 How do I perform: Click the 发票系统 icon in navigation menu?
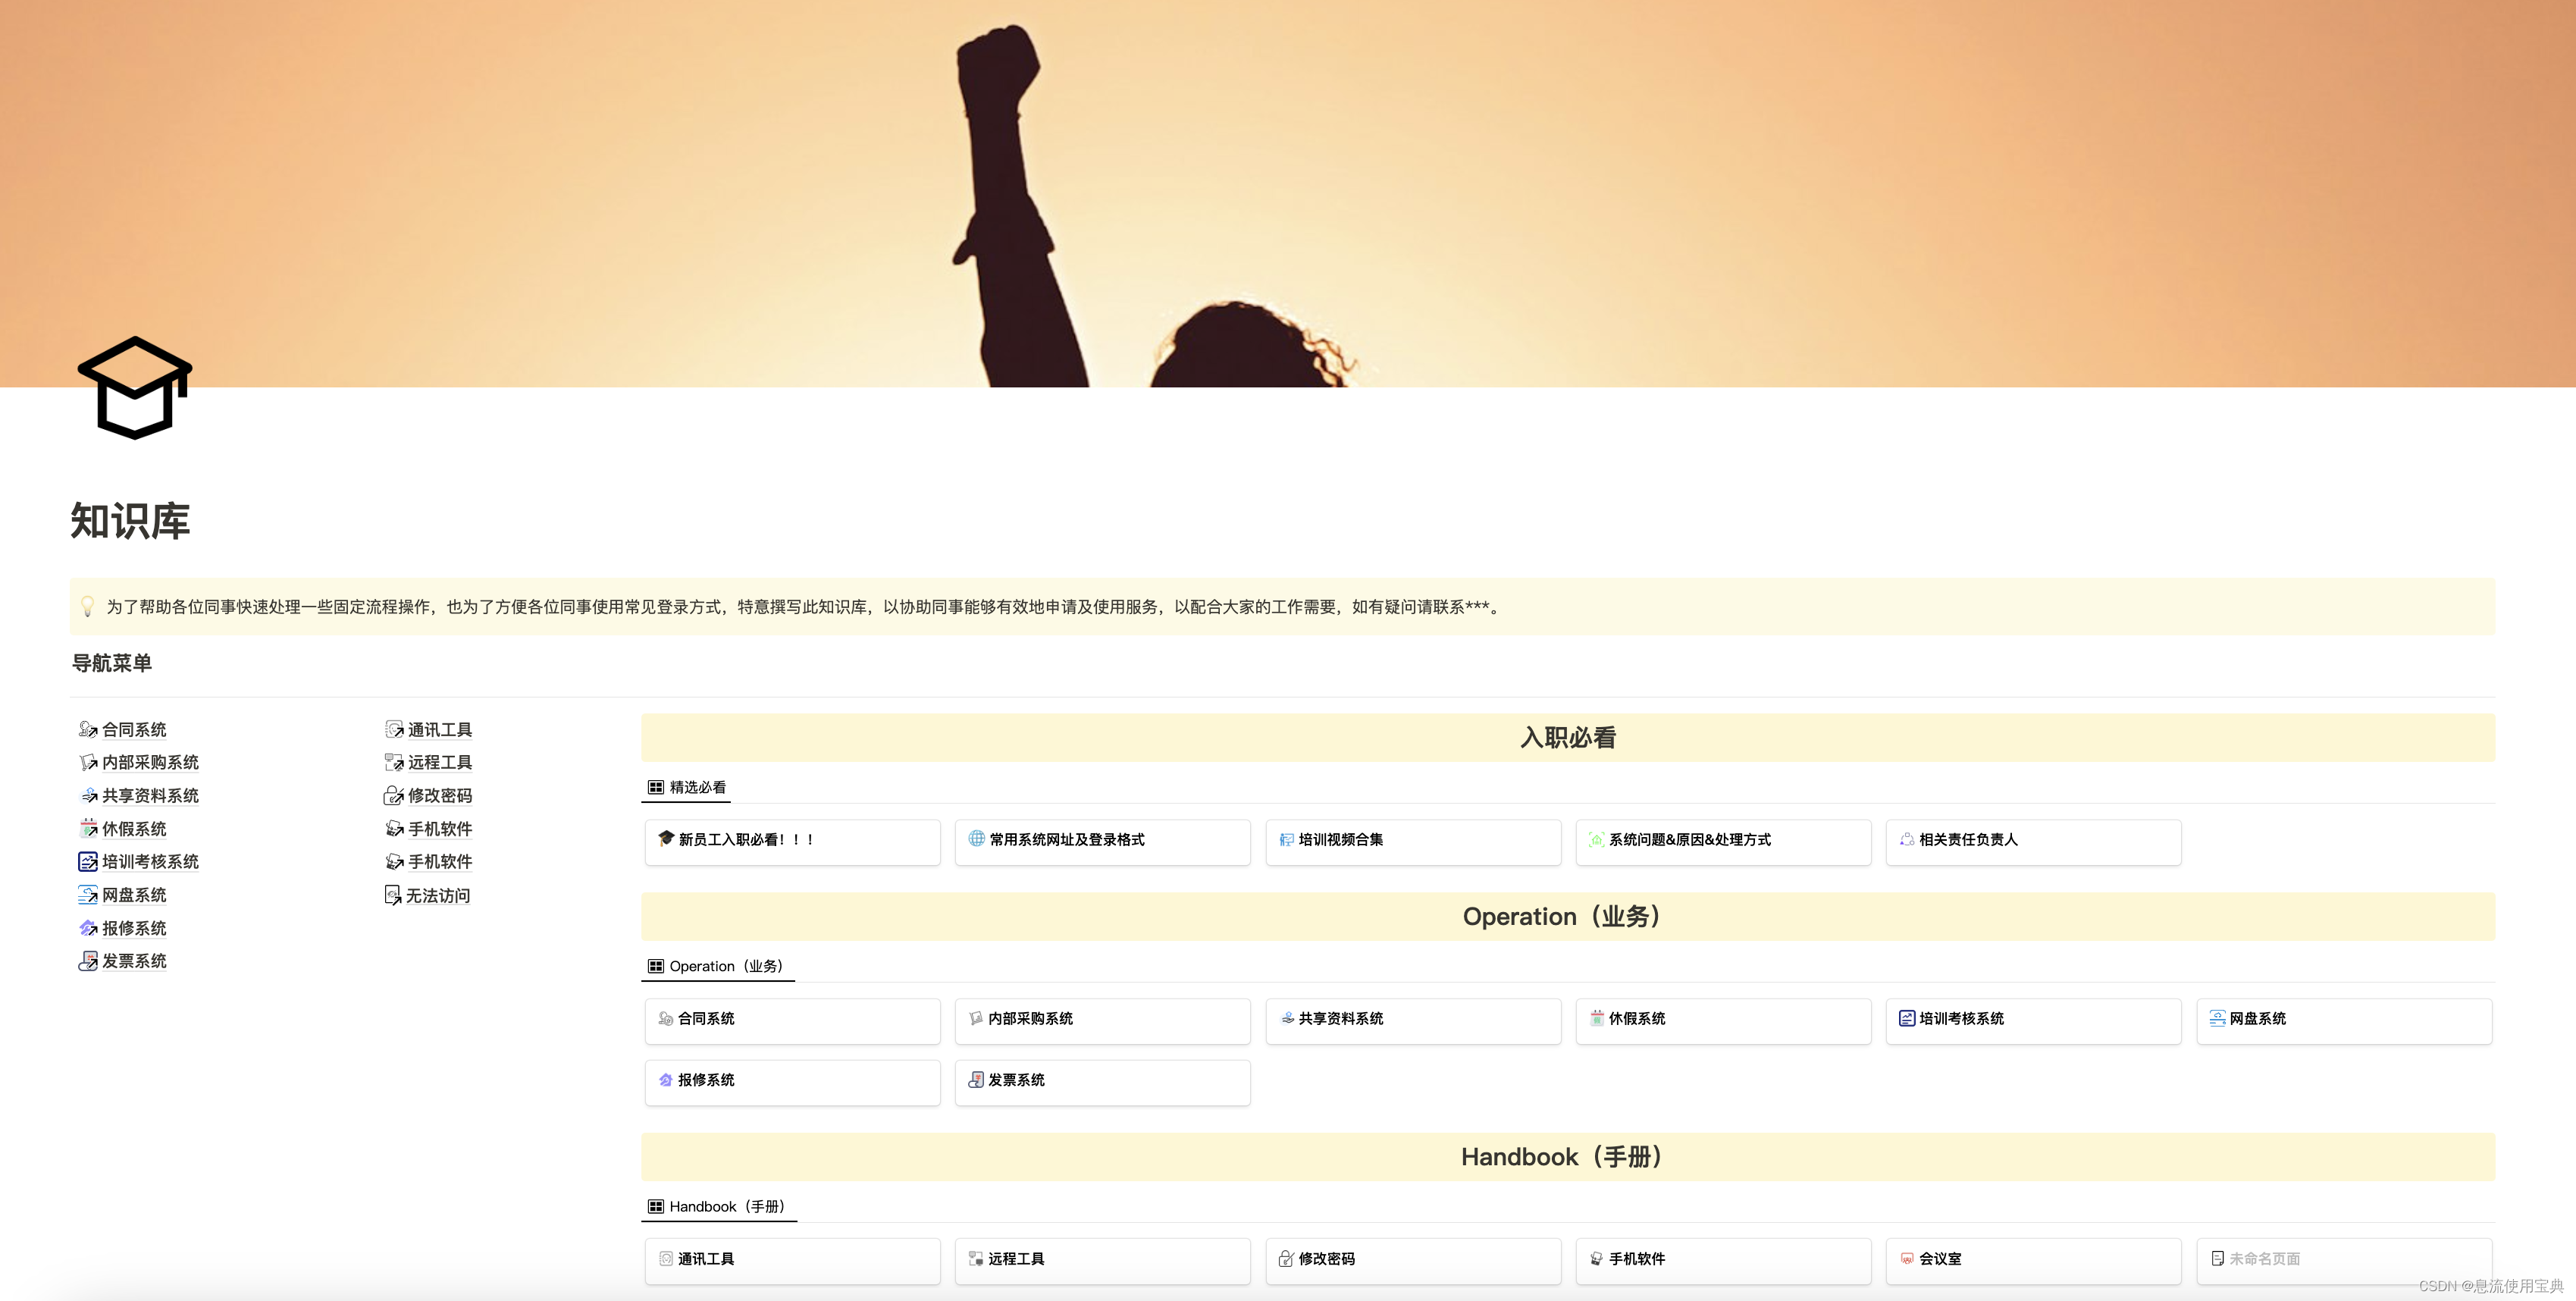tap(88, 961)
